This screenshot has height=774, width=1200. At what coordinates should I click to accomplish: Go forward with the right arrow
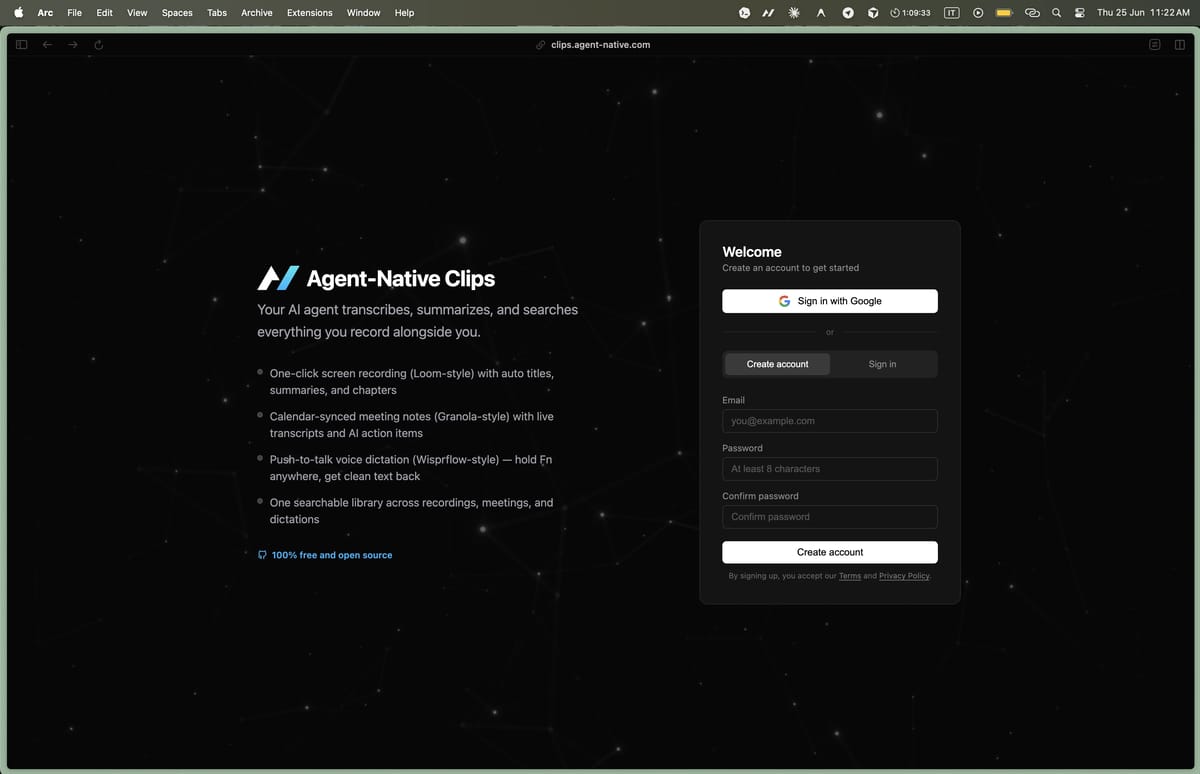pos(73,44)
